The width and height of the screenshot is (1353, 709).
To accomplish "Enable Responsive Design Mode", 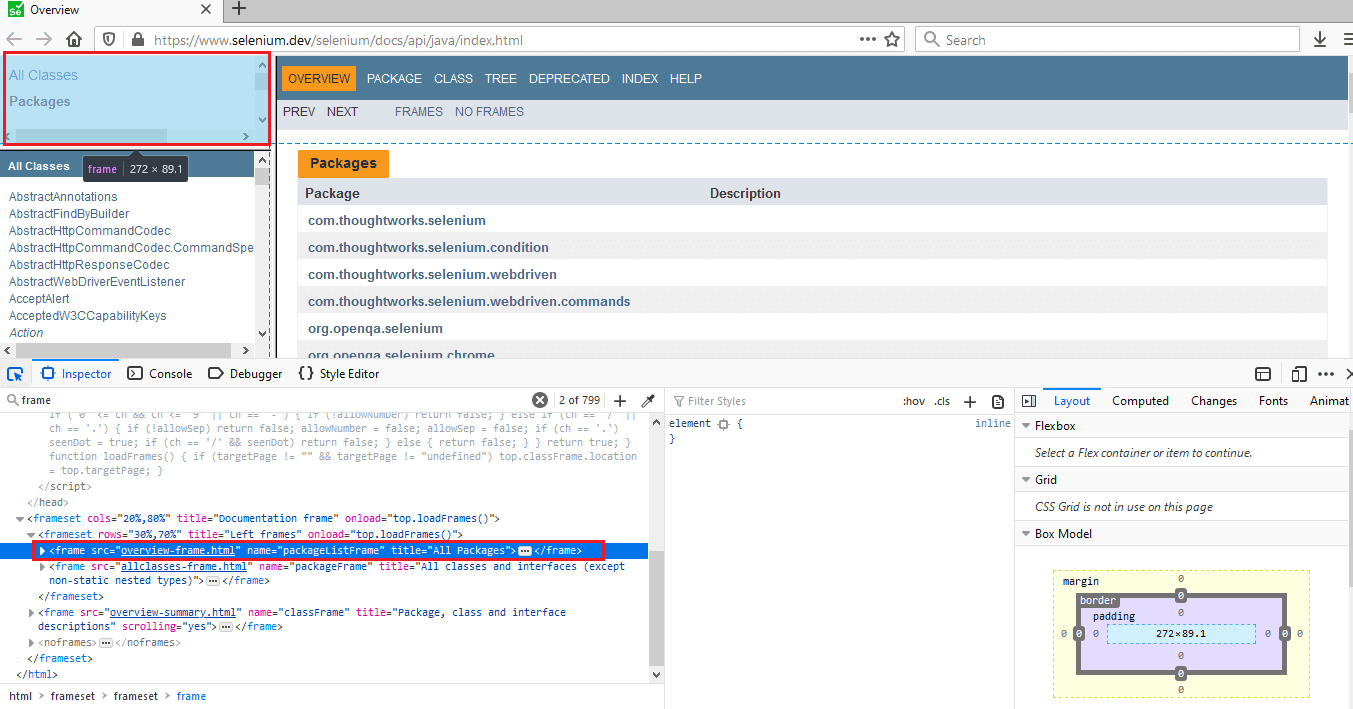I will pyautogui.click(x=1298, y=373).
